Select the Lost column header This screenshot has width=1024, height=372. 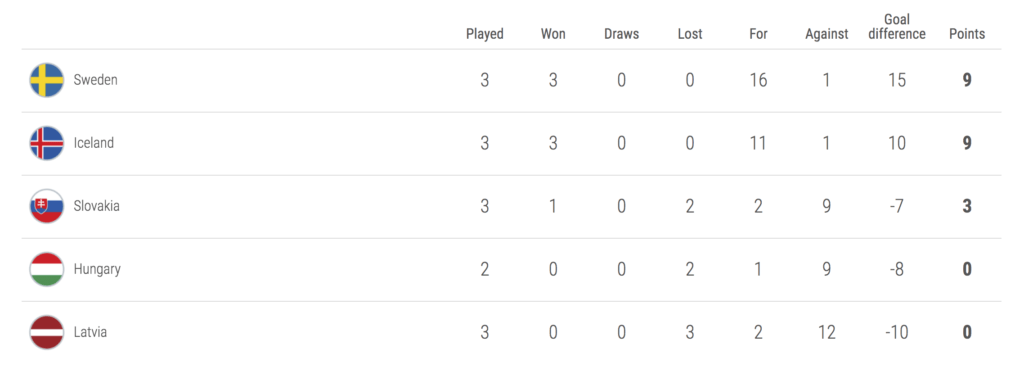pos(690,34)
